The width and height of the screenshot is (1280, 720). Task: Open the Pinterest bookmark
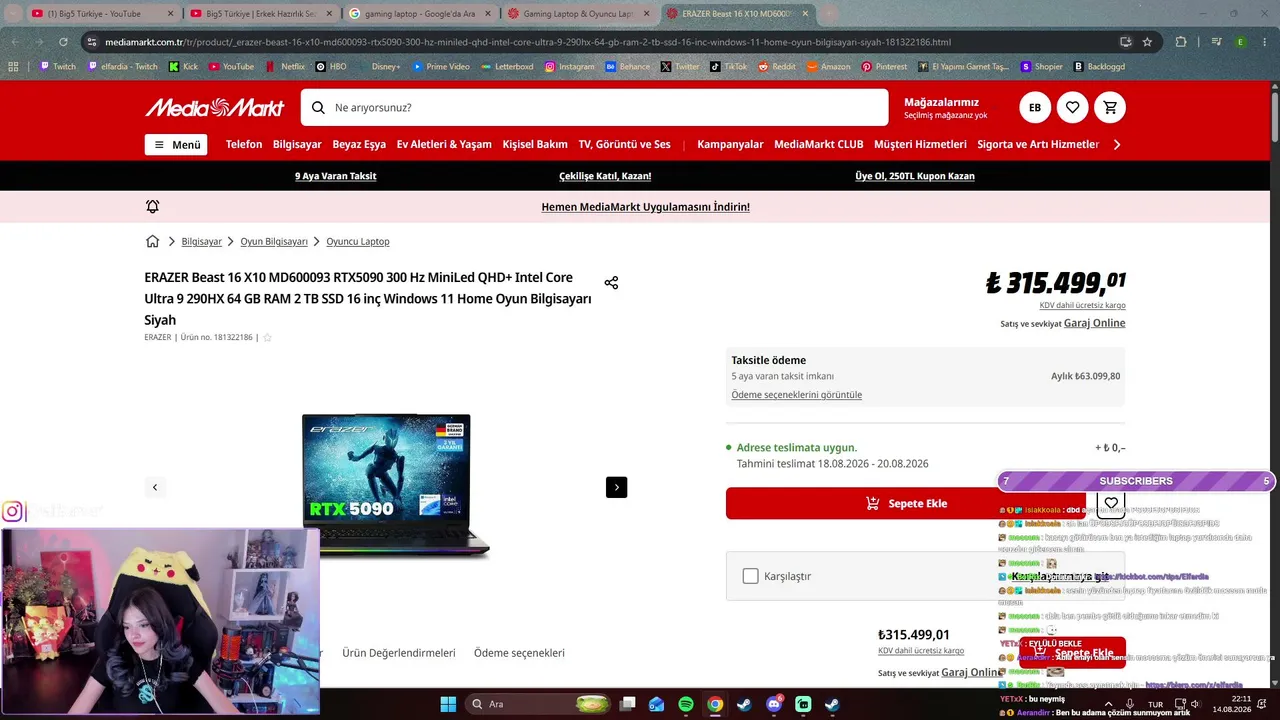point(882,66)
